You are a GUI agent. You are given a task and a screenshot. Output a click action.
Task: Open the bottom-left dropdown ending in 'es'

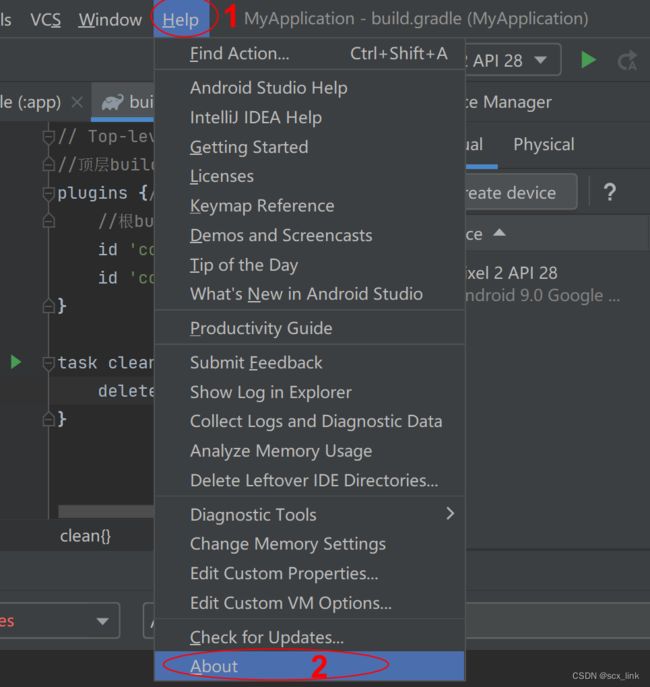point(59,620)
